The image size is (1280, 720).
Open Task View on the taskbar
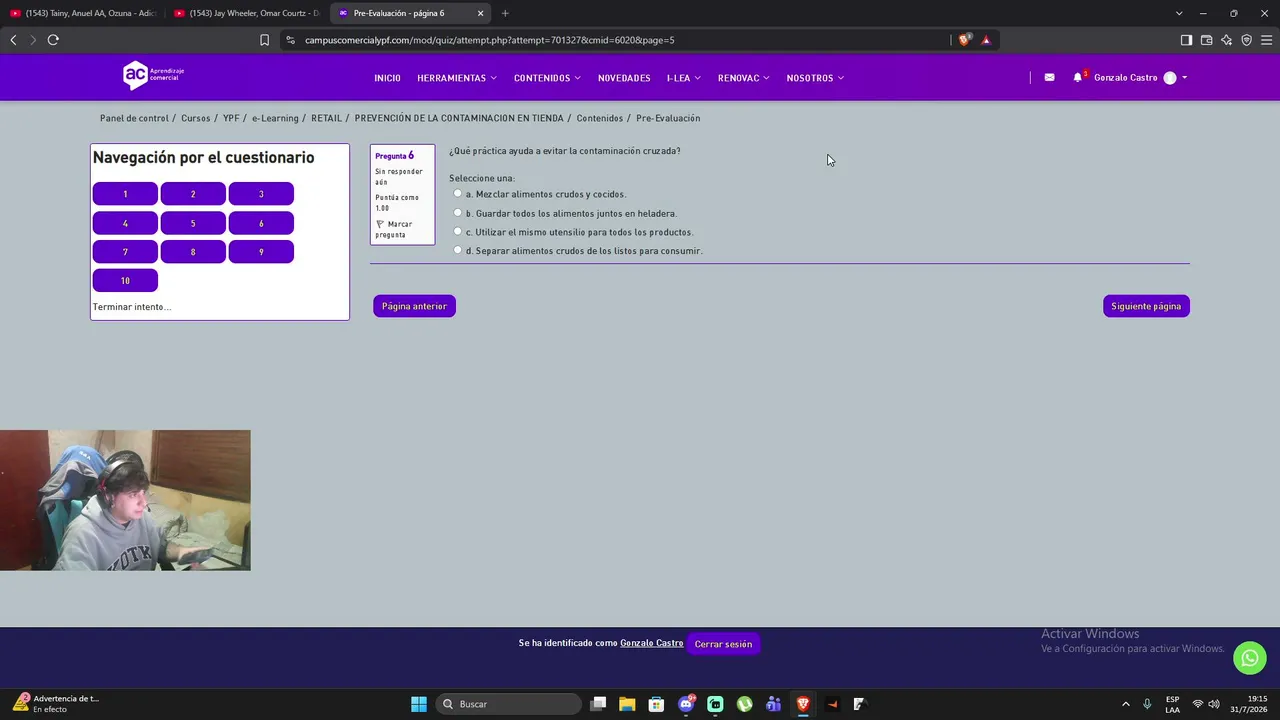598,704
